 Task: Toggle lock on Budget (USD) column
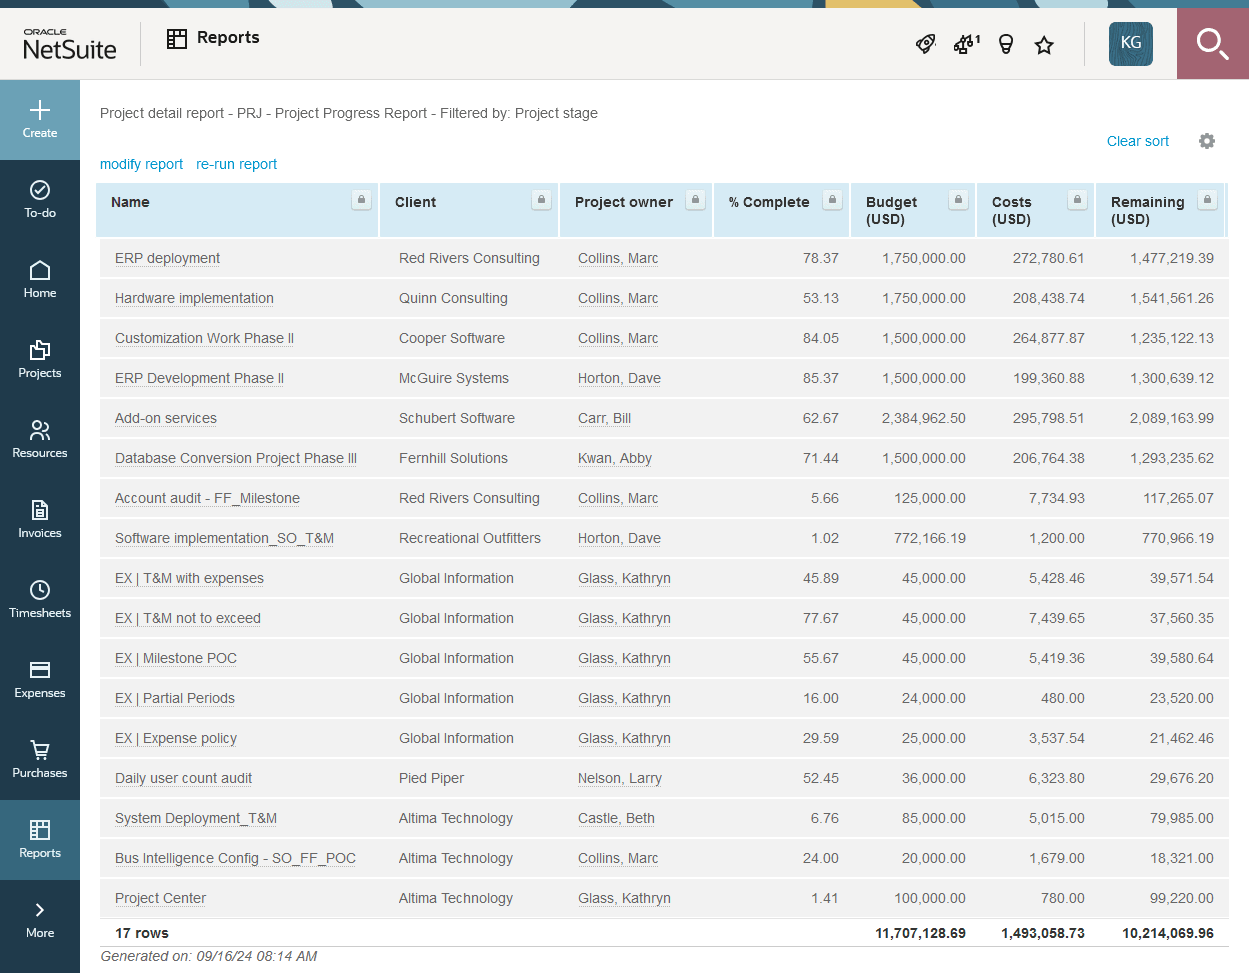[x=958, y=200]
